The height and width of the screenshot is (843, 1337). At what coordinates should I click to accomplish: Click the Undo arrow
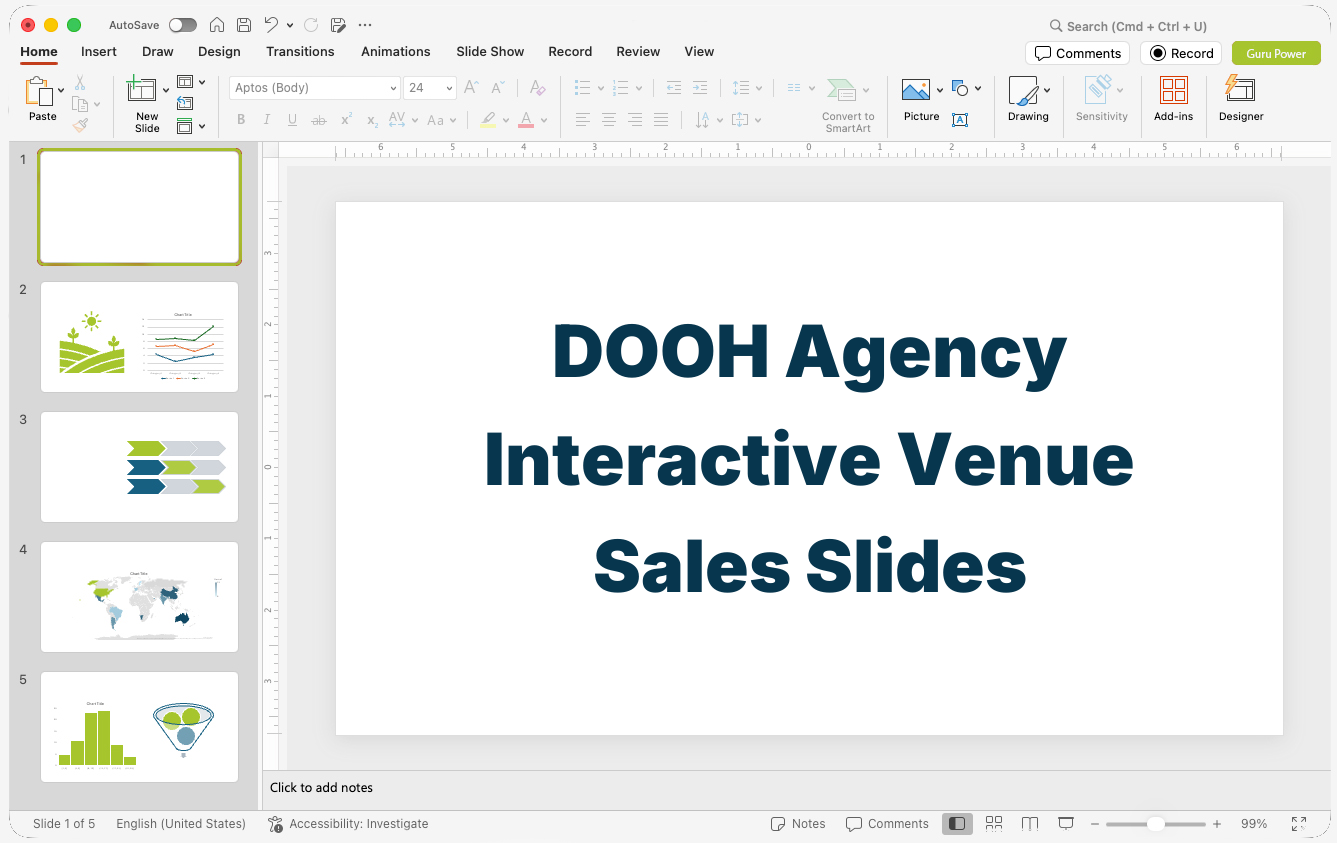[271, 25]
